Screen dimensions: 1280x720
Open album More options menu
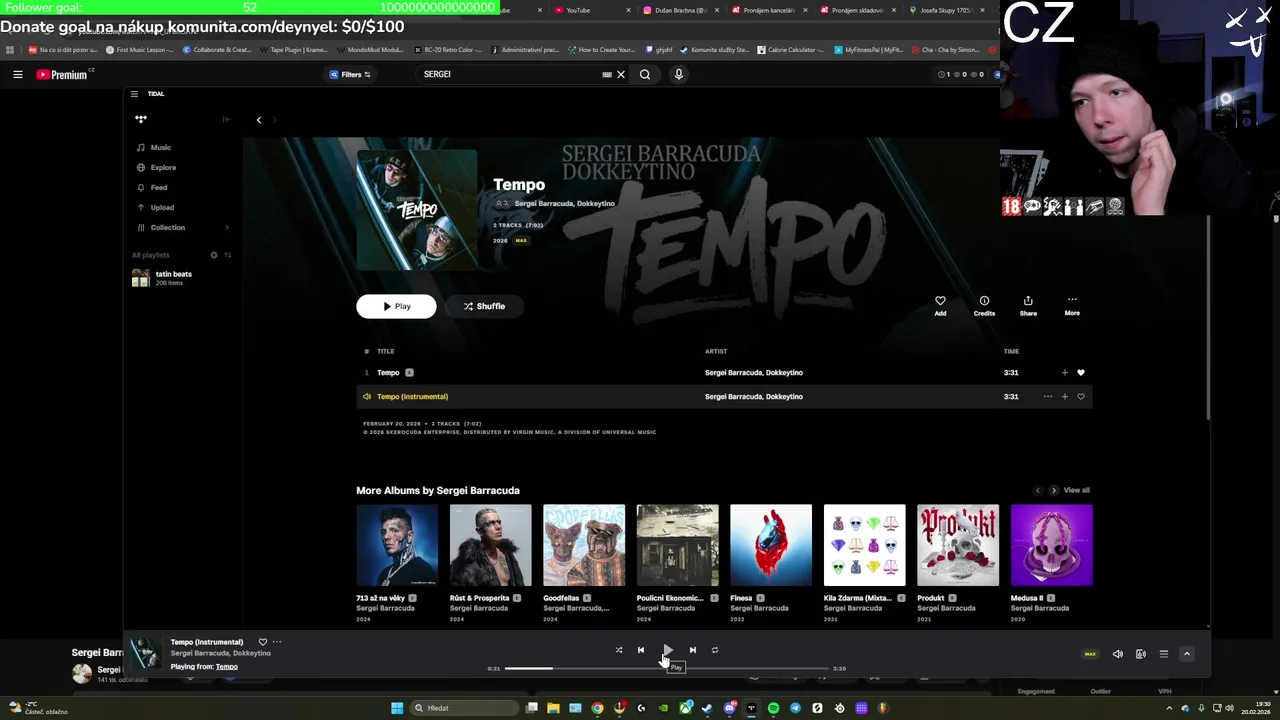tap(1072, 305)
